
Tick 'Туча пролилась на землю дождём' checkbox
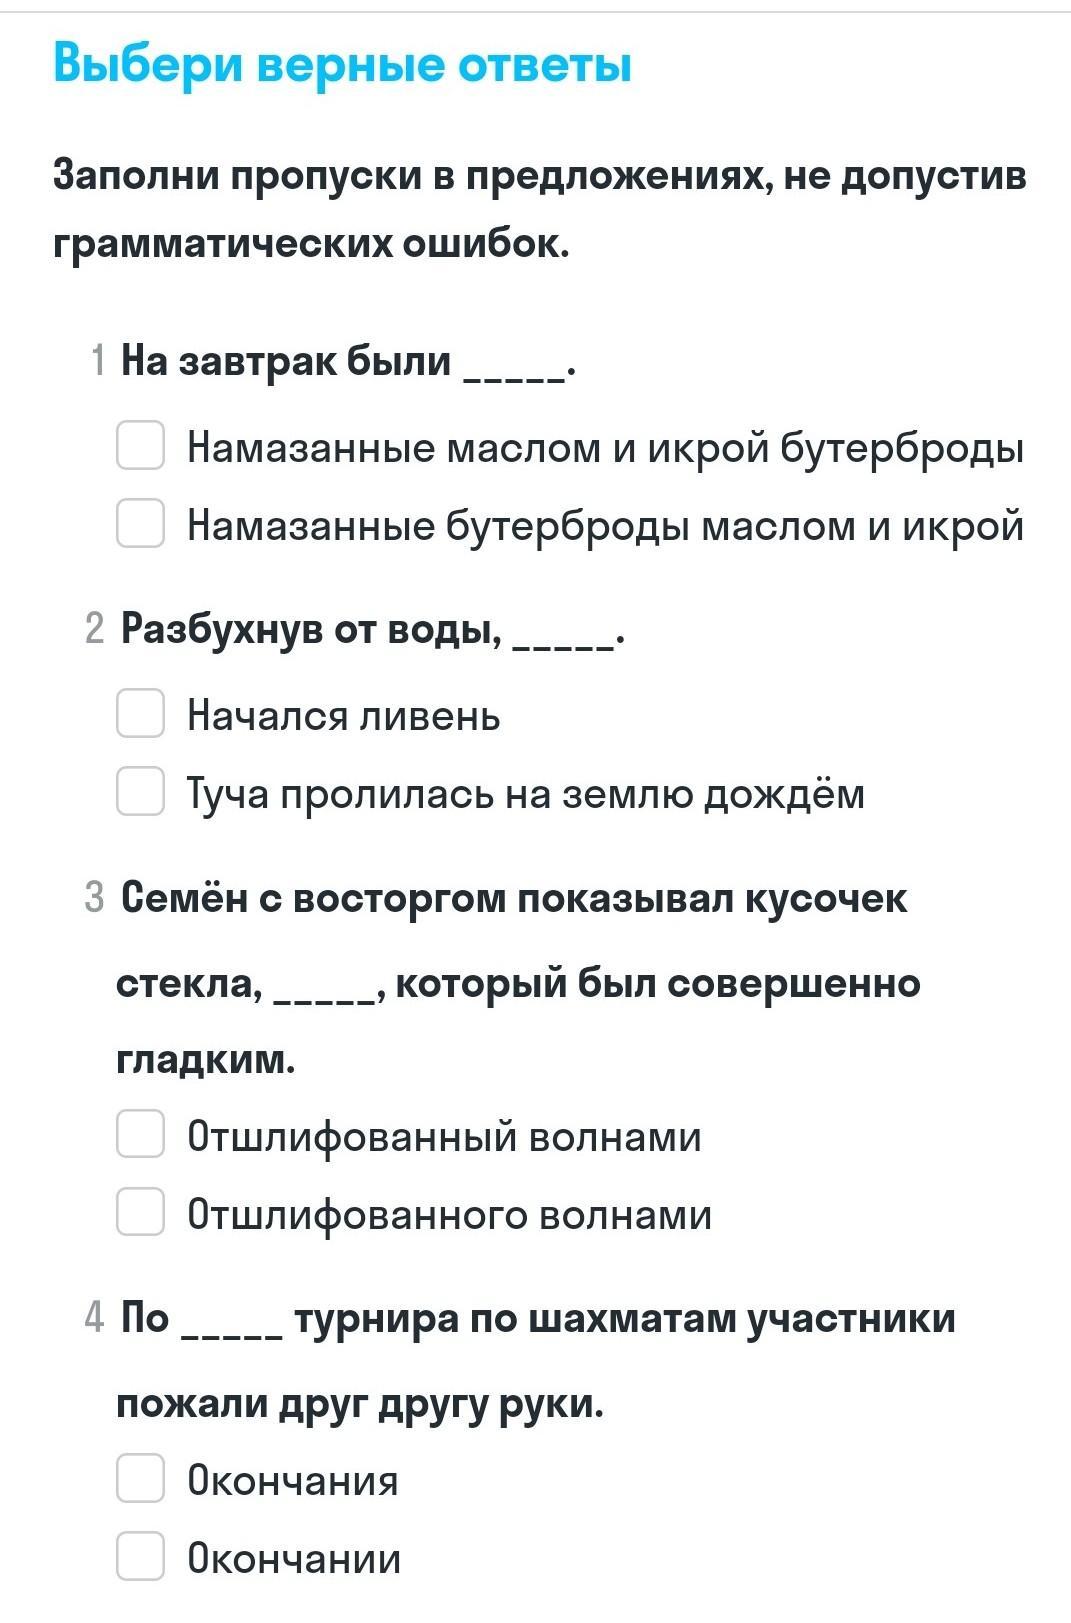click(x=140, y=791)
